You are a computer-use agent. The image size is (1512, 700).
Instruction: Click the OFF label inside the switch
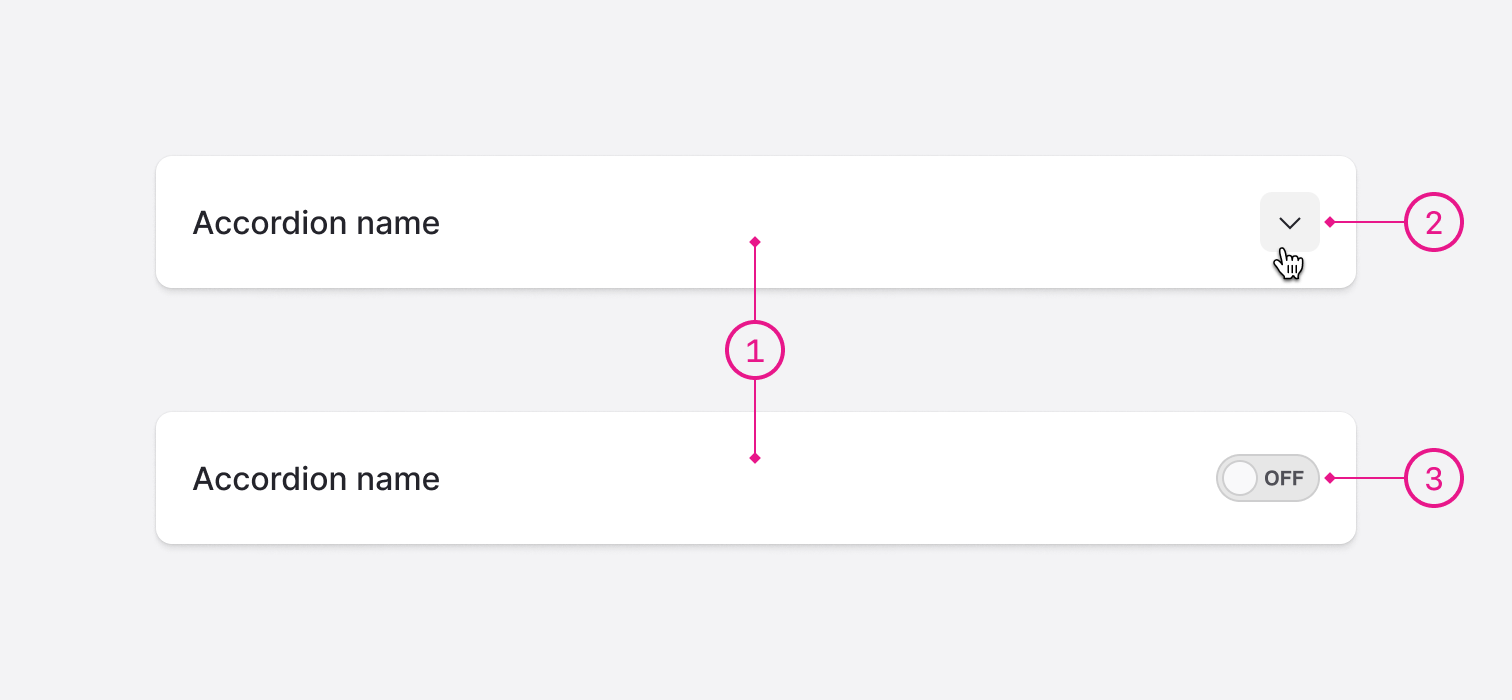point(1284,478)
